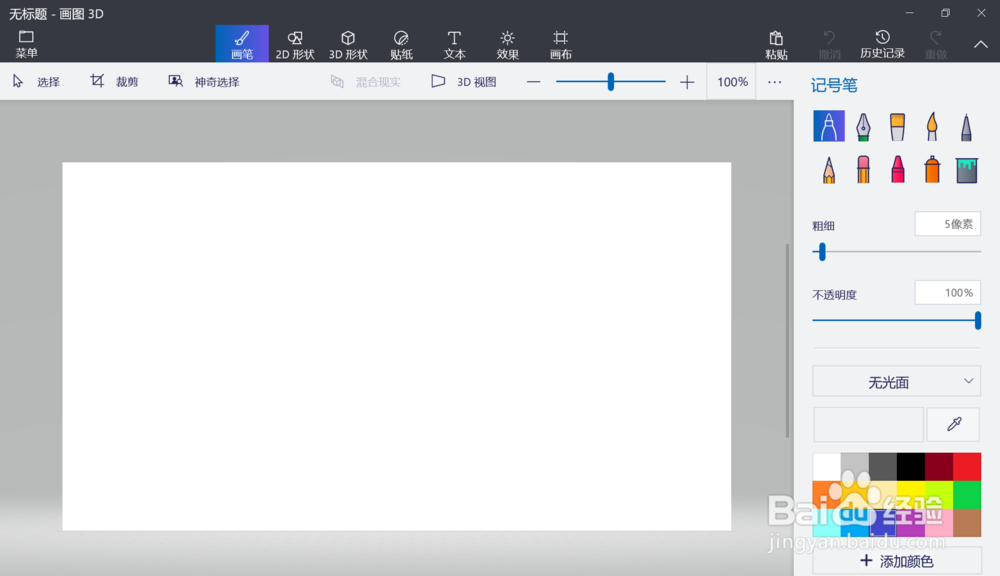
Task: Pick the dark red color swatch
Action: coord(939,467)
